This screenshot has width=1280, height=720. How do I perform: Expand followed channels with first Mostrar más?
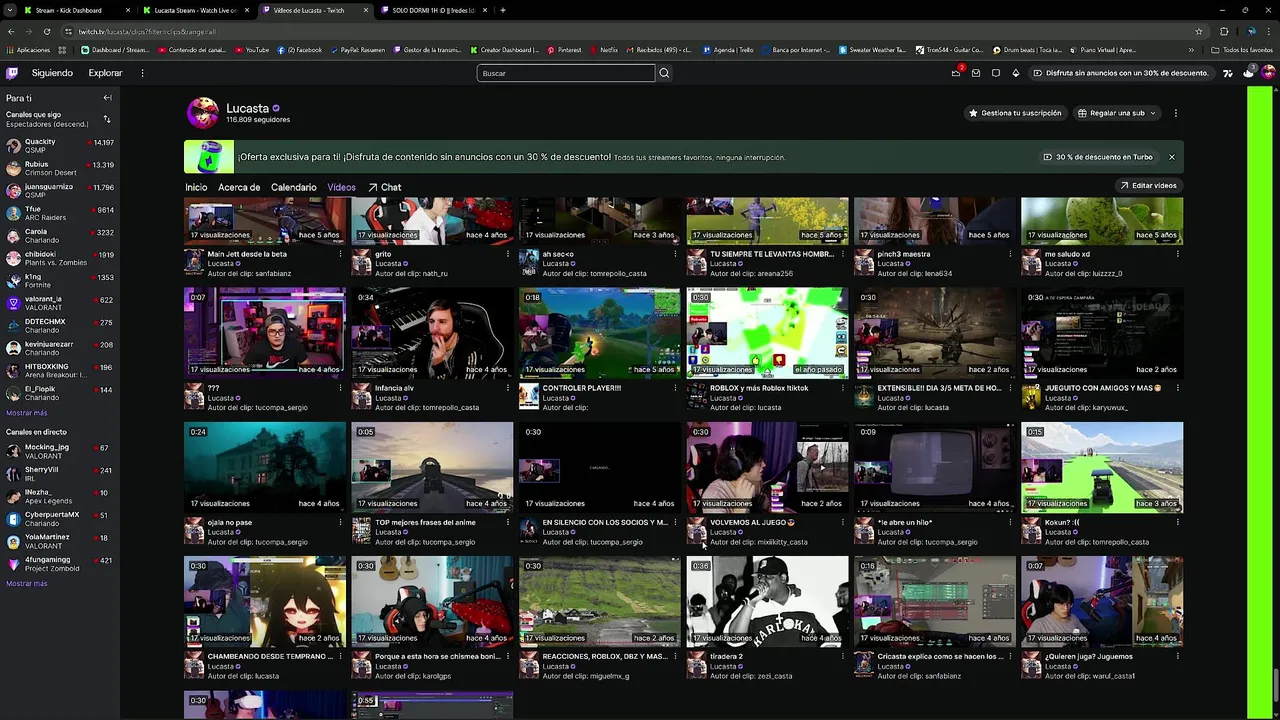tap(27, 413)
